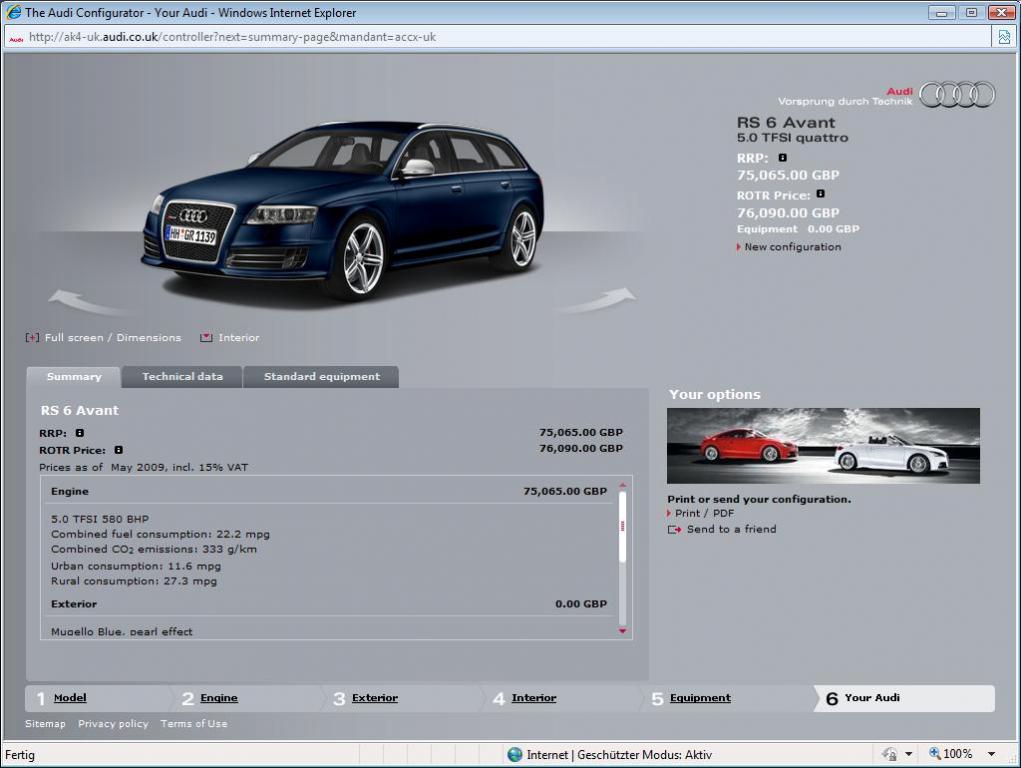Start a New configuration
This screenshot has height=768, width=1021.
coord(792,247)
